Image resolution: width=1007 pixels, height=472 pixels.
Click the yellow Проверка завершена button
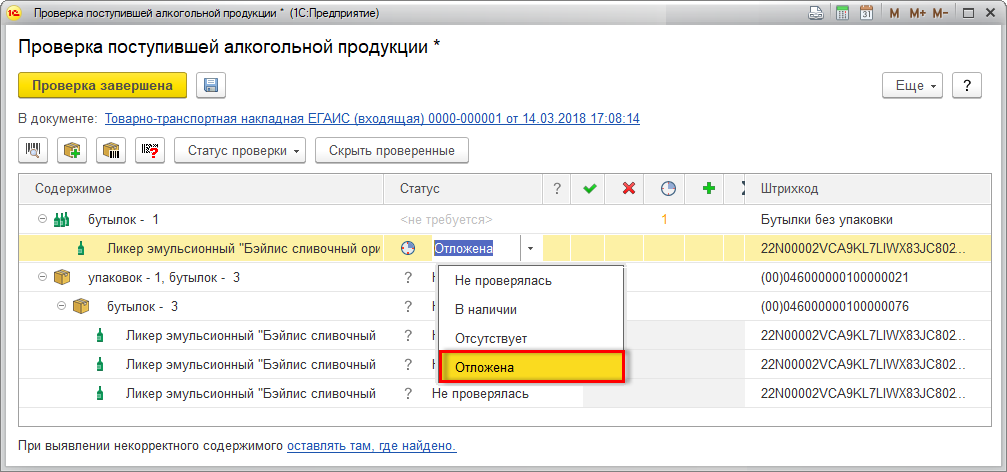(x=103, y=85)
